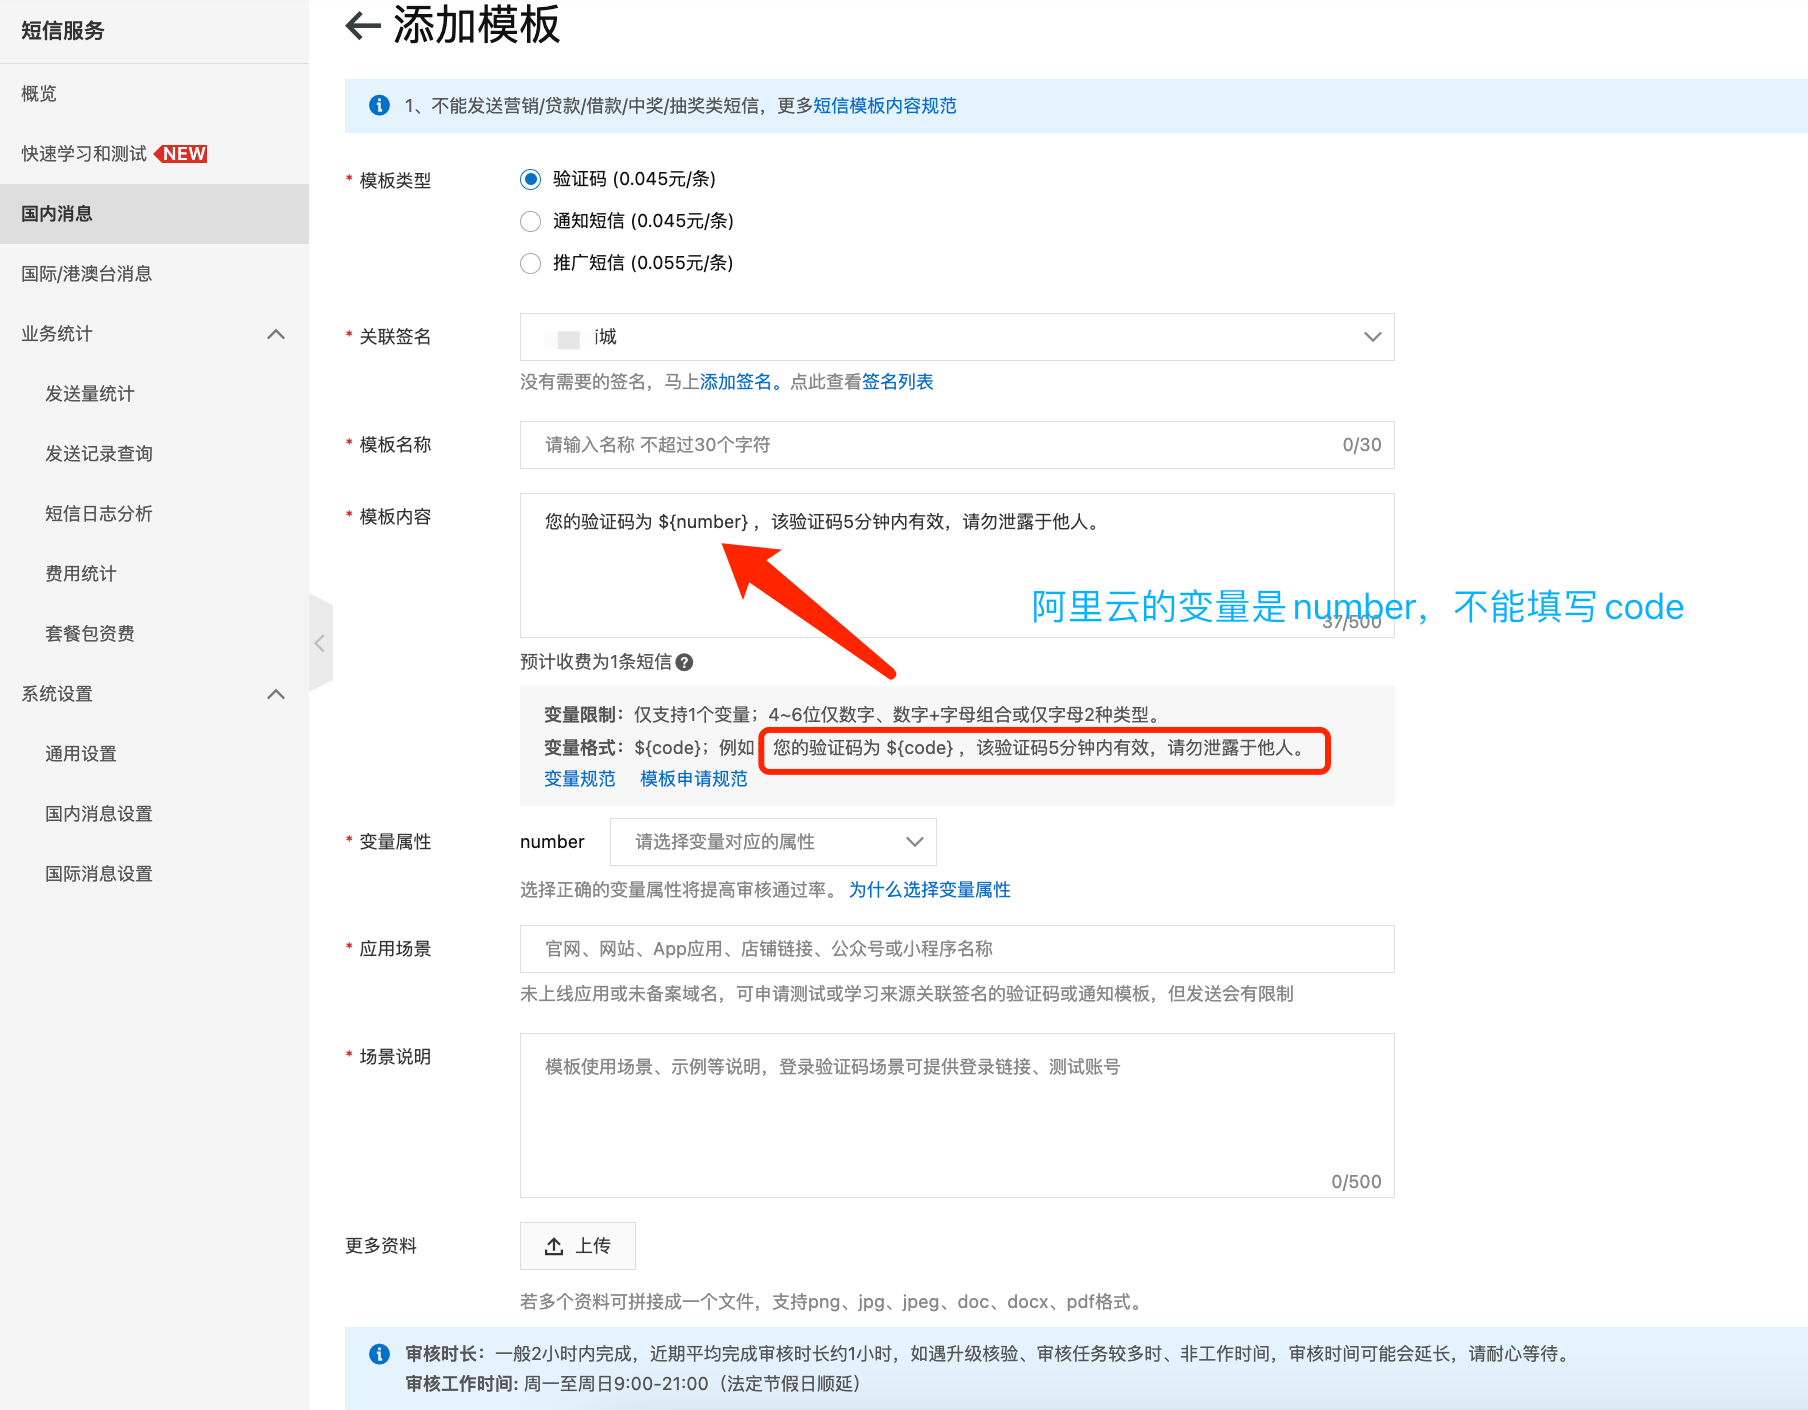Collapse the sidebar using the handle arrow
1808x1410 pixels.
[320, 643]
